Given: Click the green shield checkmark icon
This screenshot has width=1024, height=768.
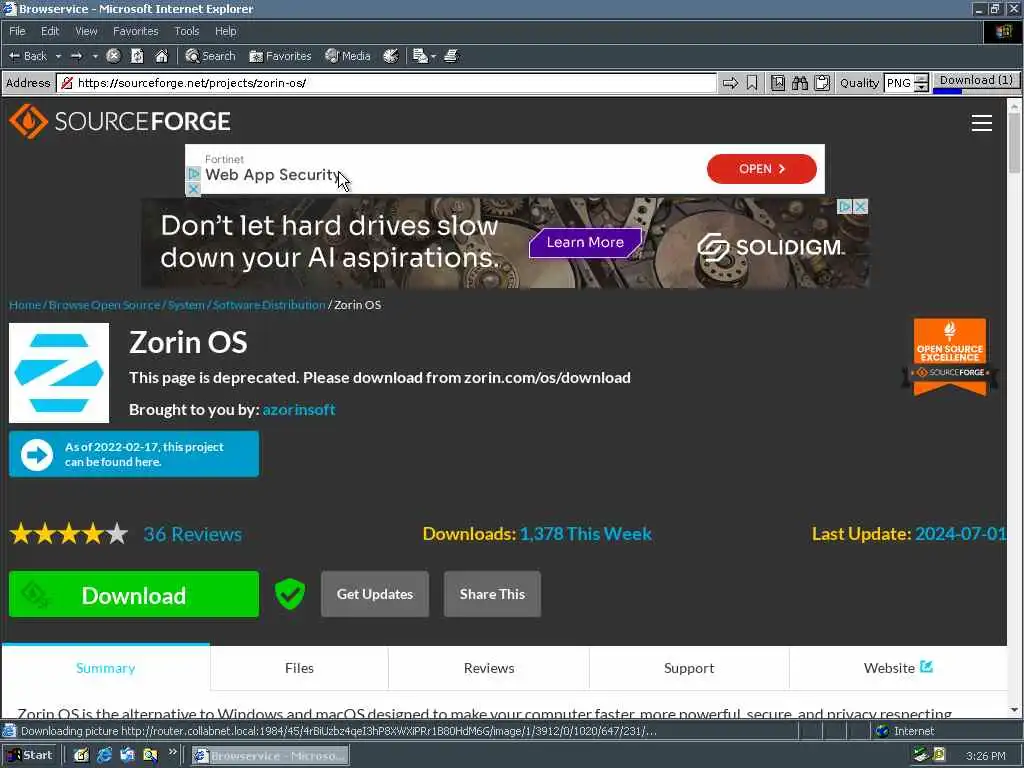Looking at the screenshot, I should click(x=290, y=594).
